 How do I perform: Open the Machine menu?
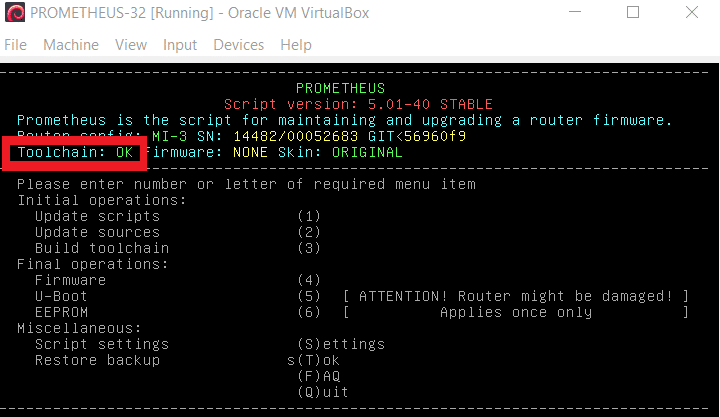pyautogui.click(x=71, y=45)
